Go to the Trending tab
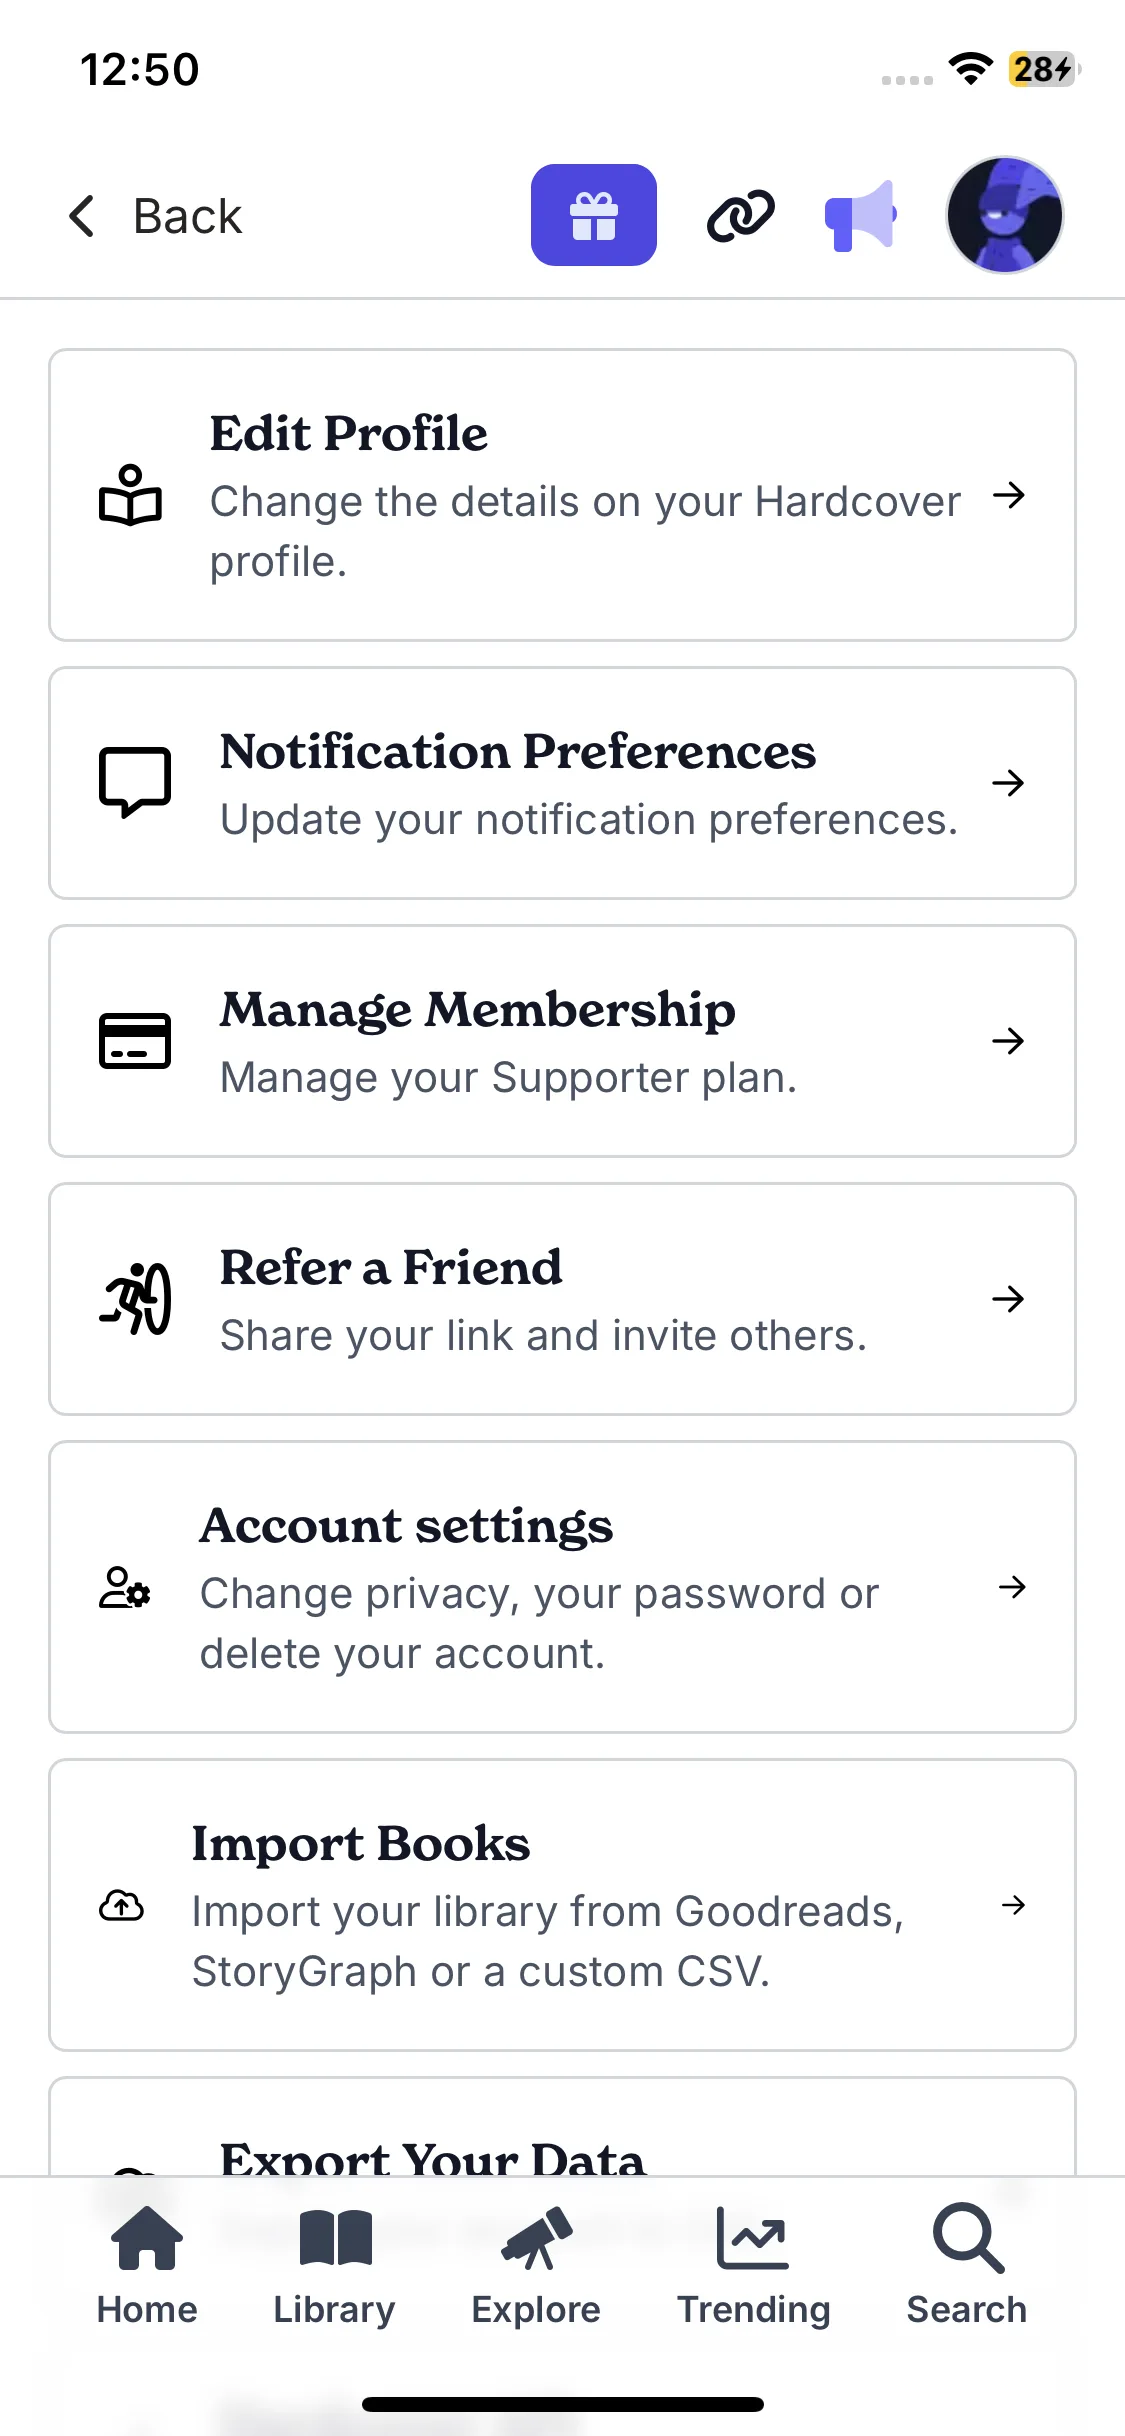1125x2436 pixels. (x=753, y=2265)
